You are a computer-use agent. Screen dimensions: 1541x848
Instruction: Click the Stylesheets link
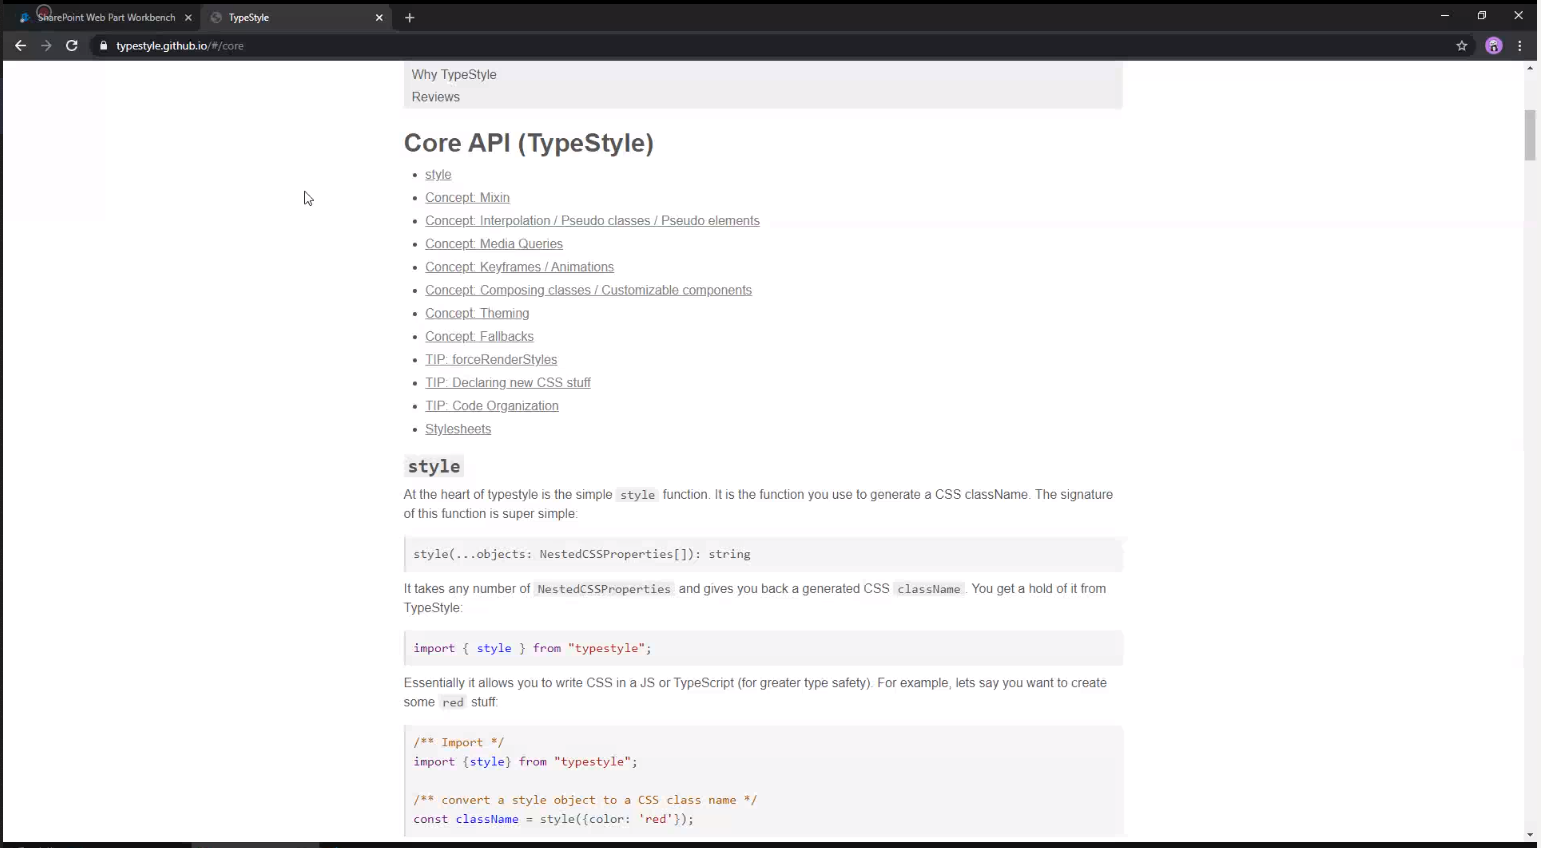point(458,428)
